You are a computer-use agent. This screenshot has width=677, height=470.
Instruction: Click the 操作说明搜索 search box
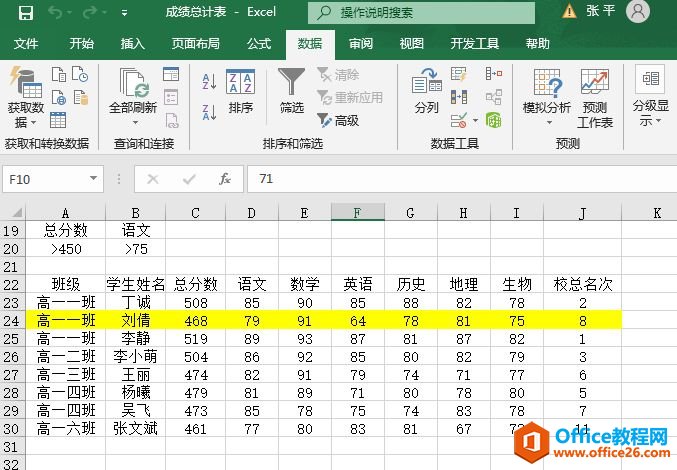(421, 13)
